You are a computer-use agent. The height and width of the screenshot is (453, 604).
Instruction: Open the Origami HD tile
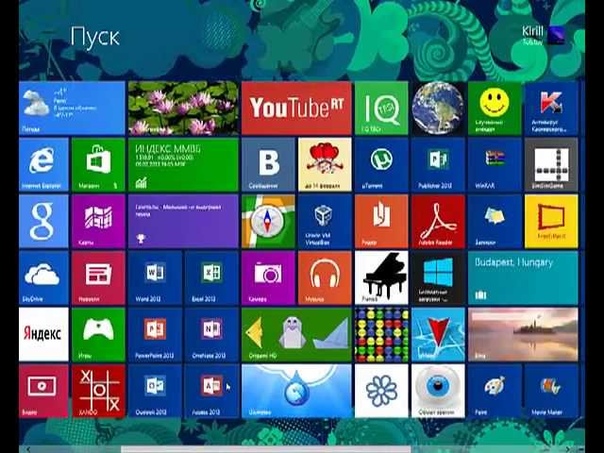296,334
